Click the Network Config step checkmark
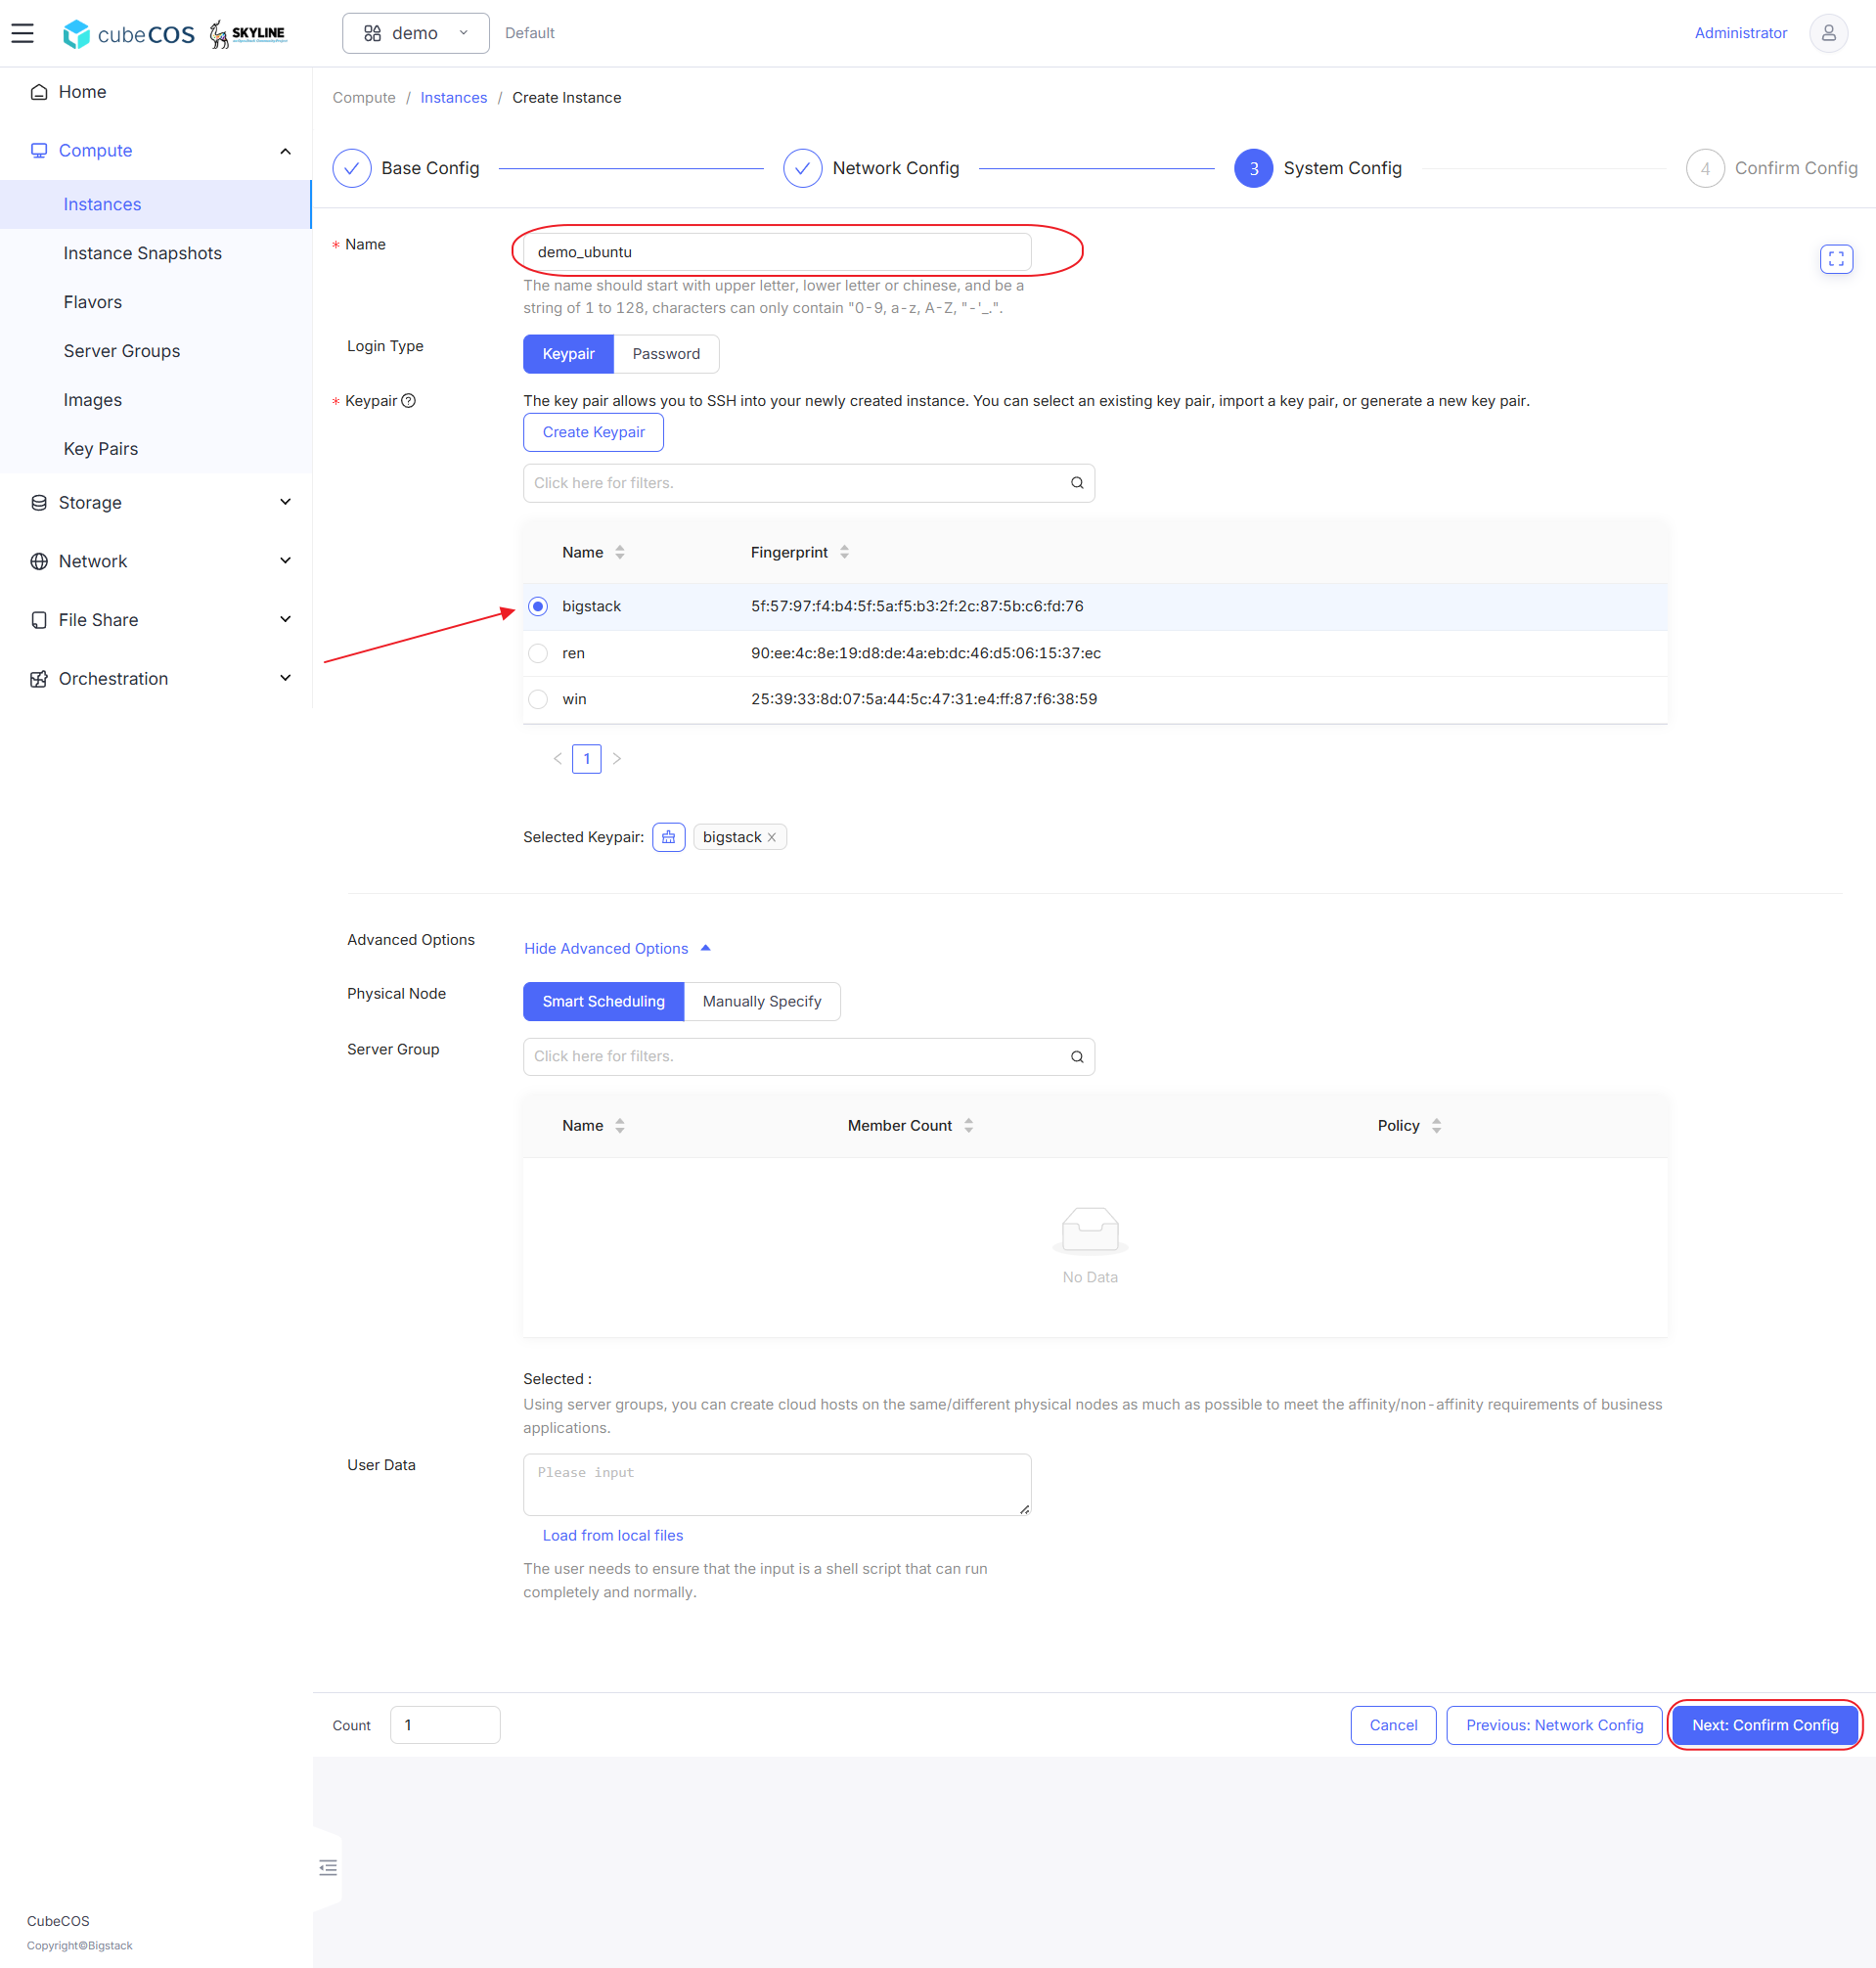Screen dimensions: 1876x1968 pyautogui.click(x=803, y=169)
